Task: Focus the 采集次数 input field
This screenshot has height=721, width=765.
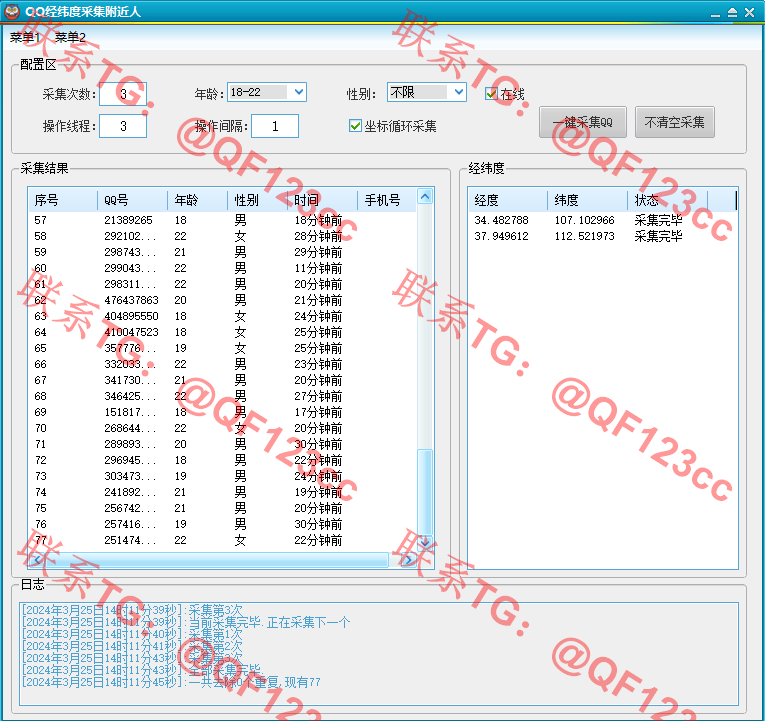Action: pos(123,94)
